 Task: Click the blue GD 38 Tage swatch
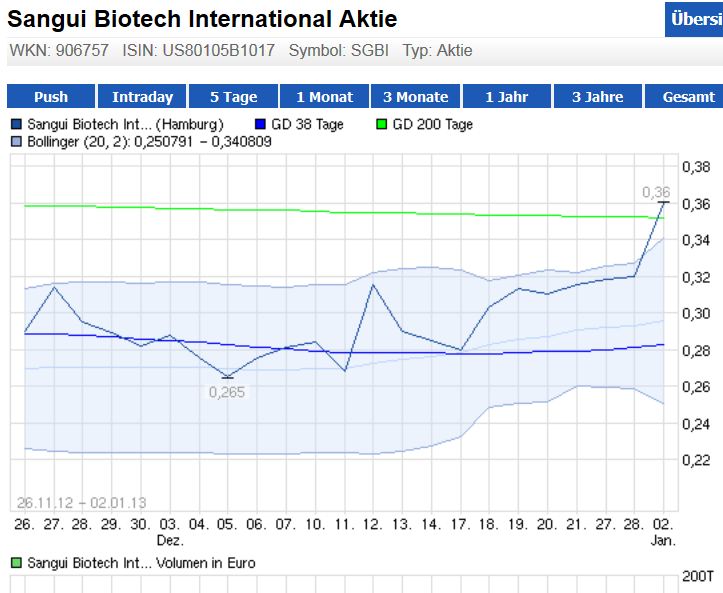tap(261, 125)
